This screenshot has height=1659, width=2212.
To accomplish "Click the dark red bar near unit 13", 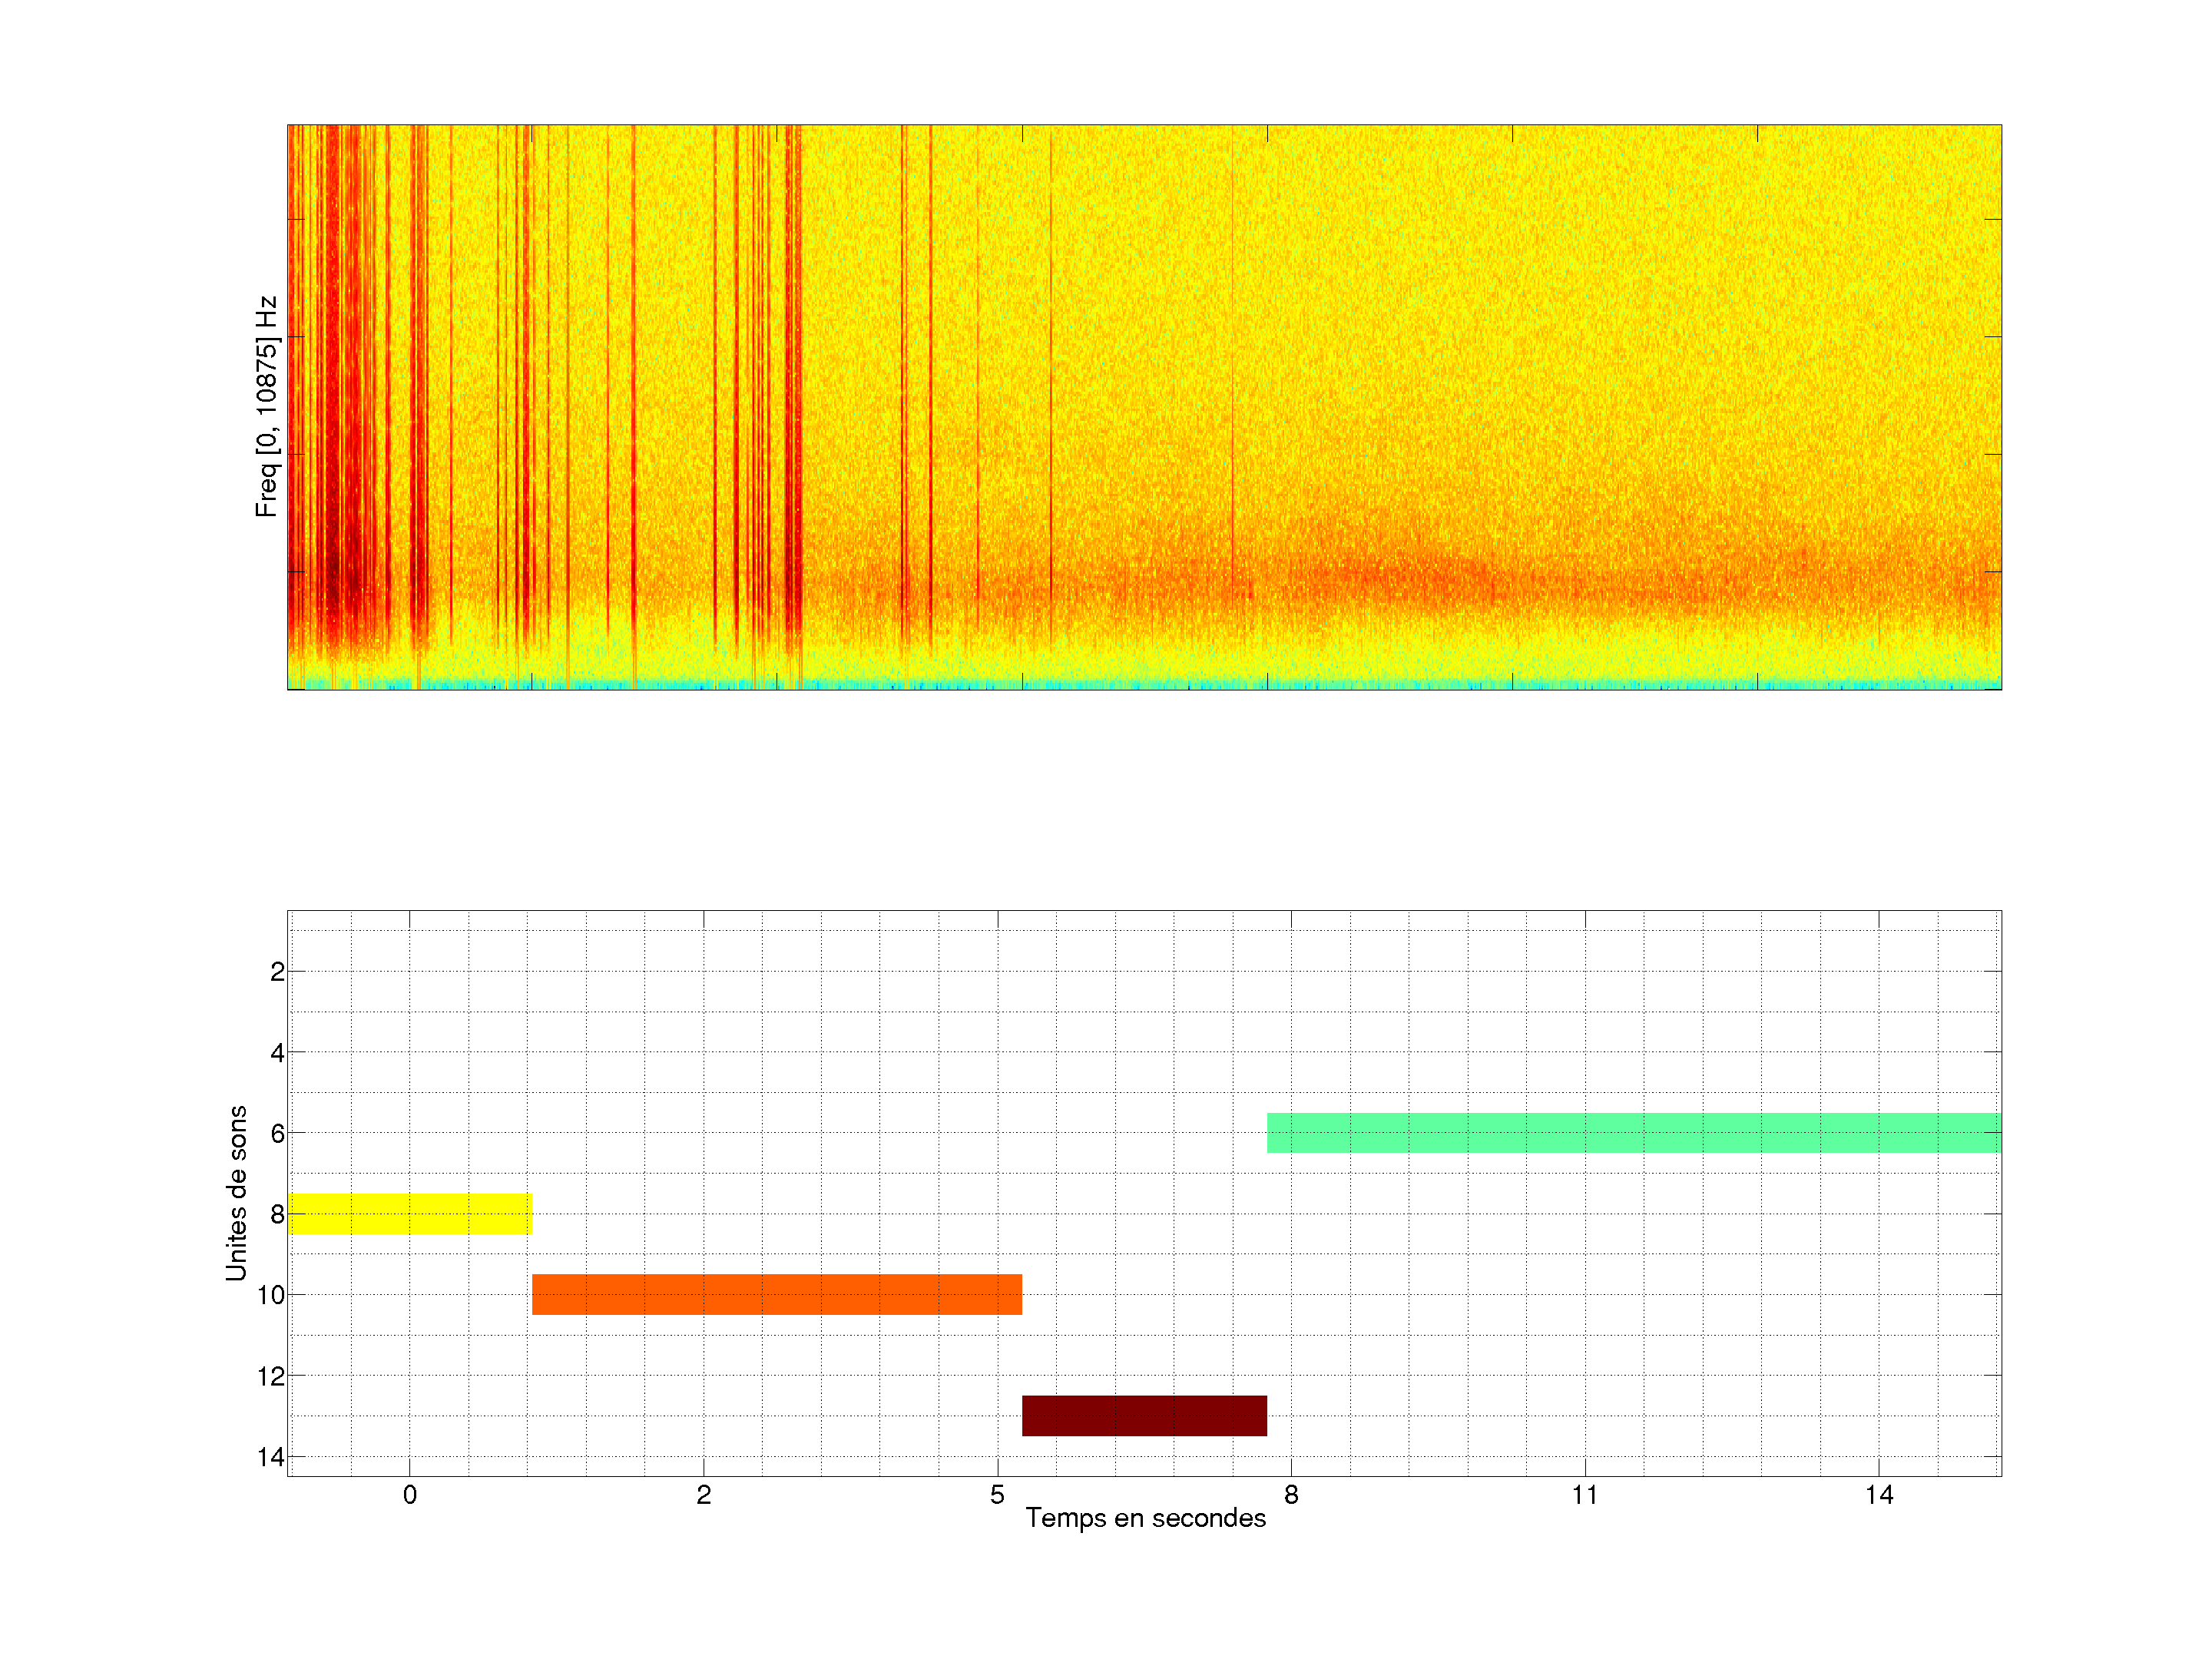I will tap(1144, 1415).
